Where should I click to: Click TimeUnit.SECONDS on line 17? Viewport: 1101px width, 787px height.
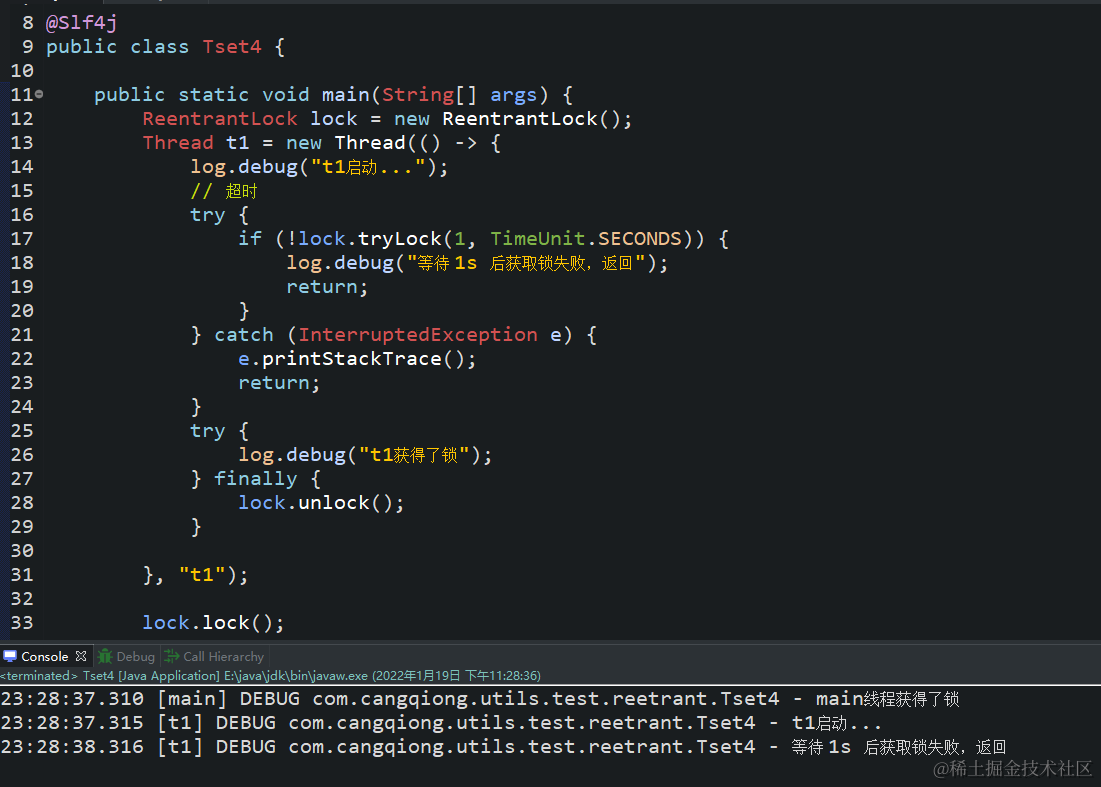coord(586,239)
